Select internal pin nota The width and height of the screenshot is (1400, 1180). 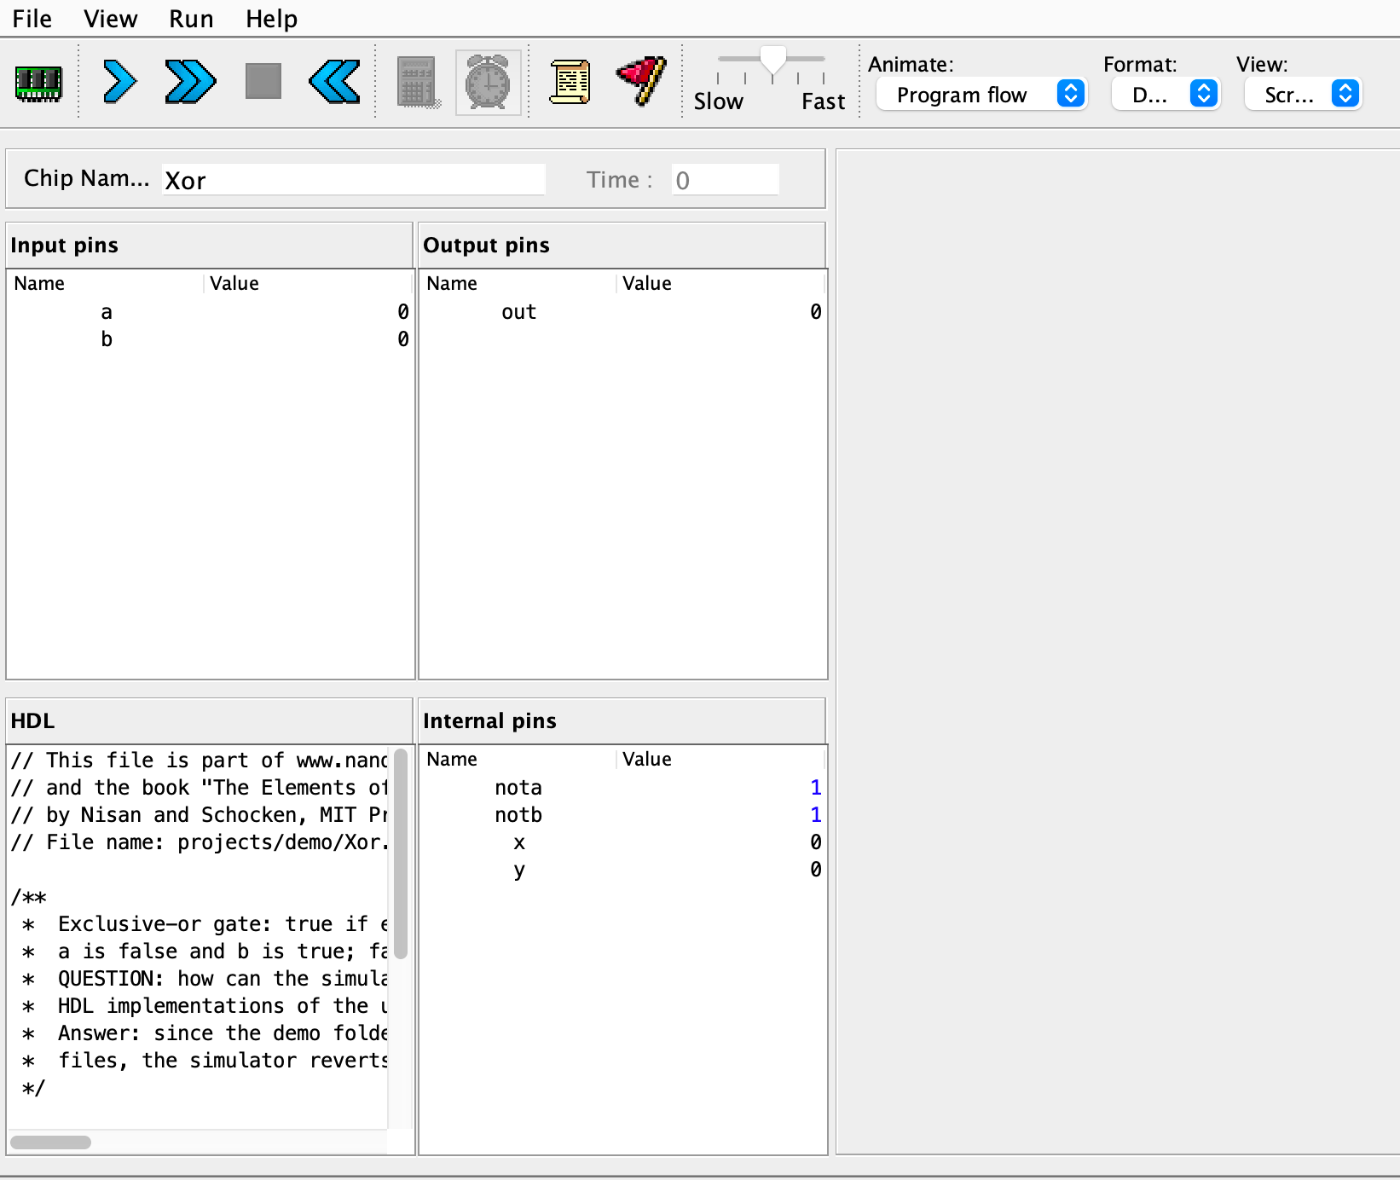pyautogui.click(x=518, y=788)
